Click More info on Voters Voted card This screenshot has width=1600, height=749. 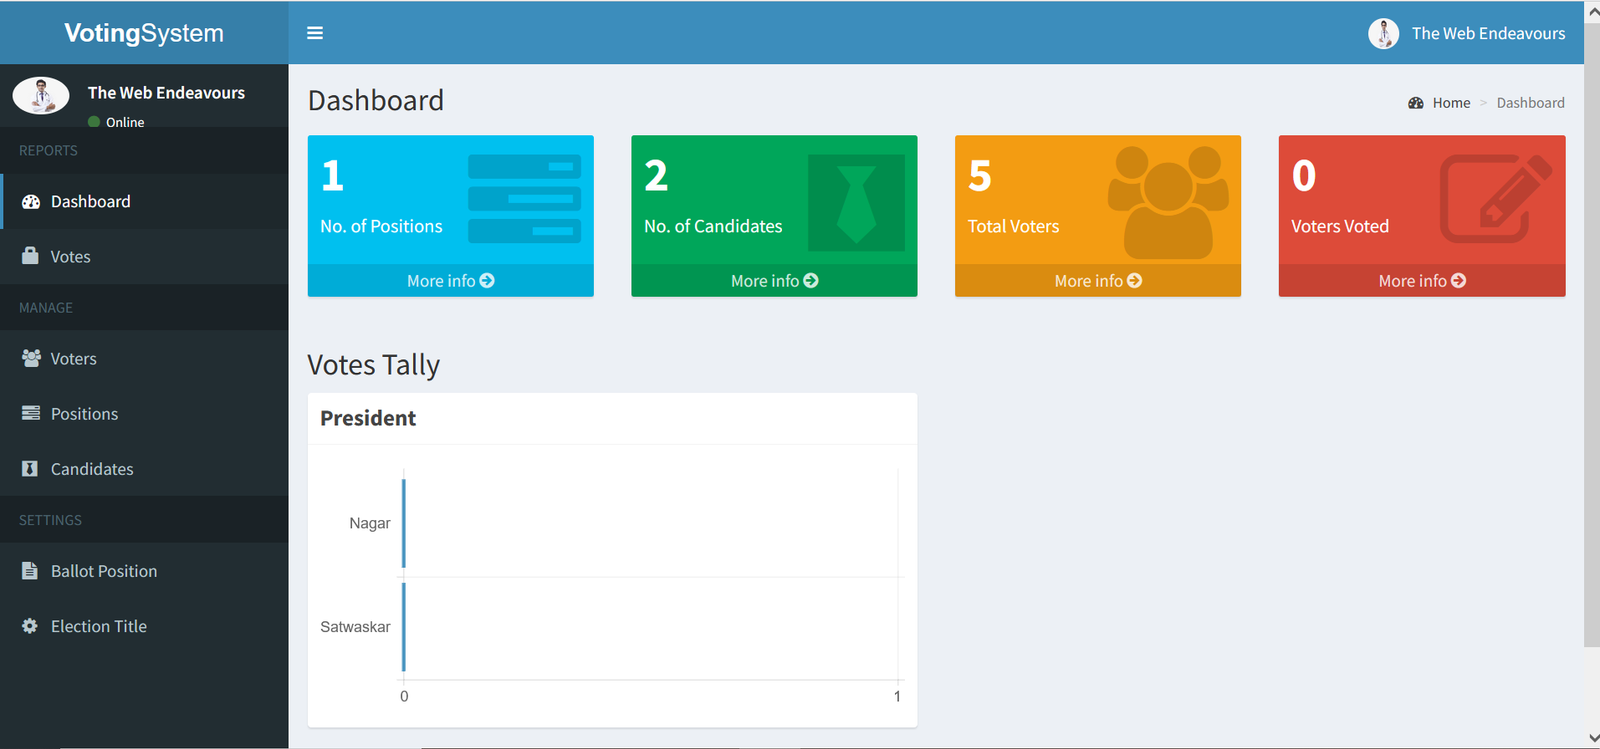(x=1421, y=281)
